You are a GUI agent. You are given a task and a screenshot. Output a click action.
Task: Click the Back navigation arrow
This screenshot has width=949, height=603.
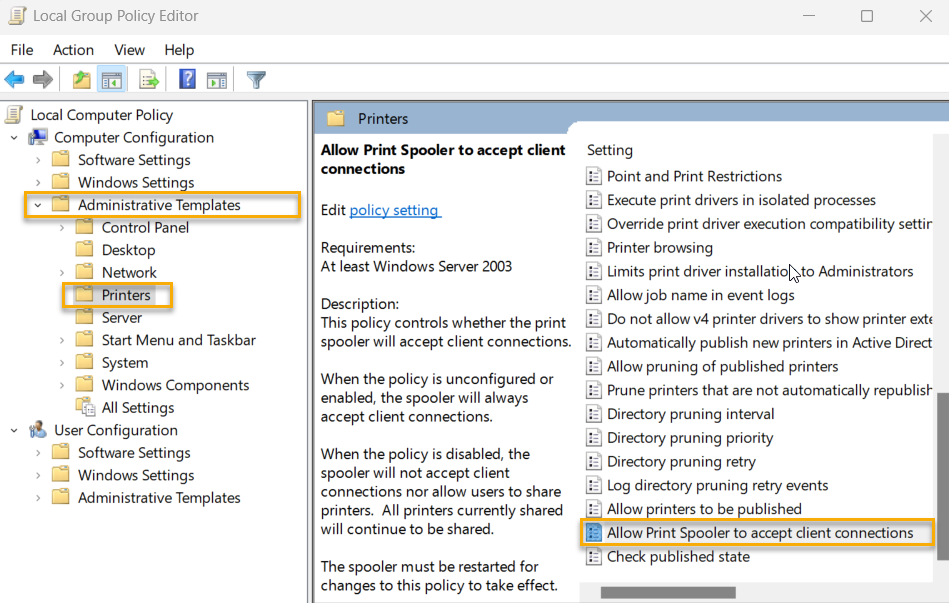(x=13, y=79)
